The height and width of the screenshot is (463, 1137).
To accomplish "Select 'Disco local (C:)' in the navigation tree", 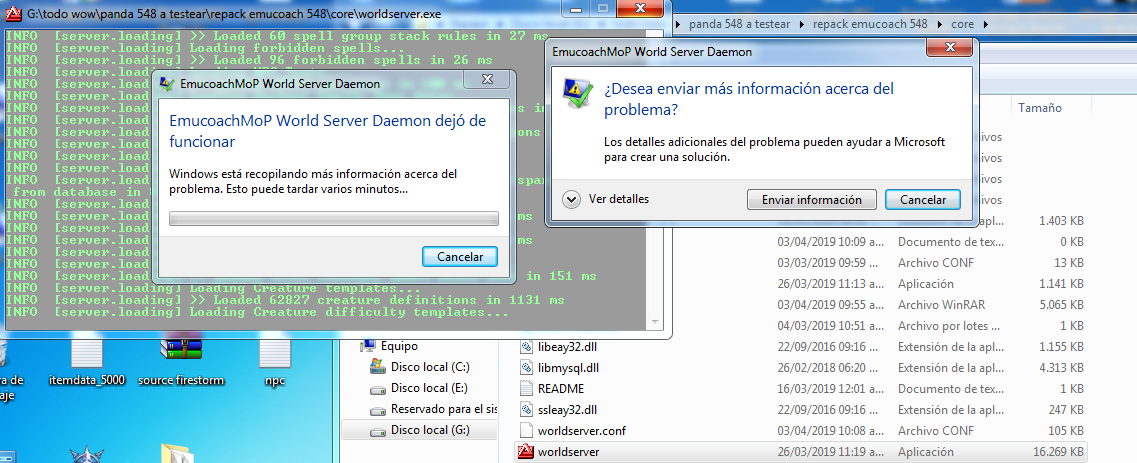I will (430, 367).
